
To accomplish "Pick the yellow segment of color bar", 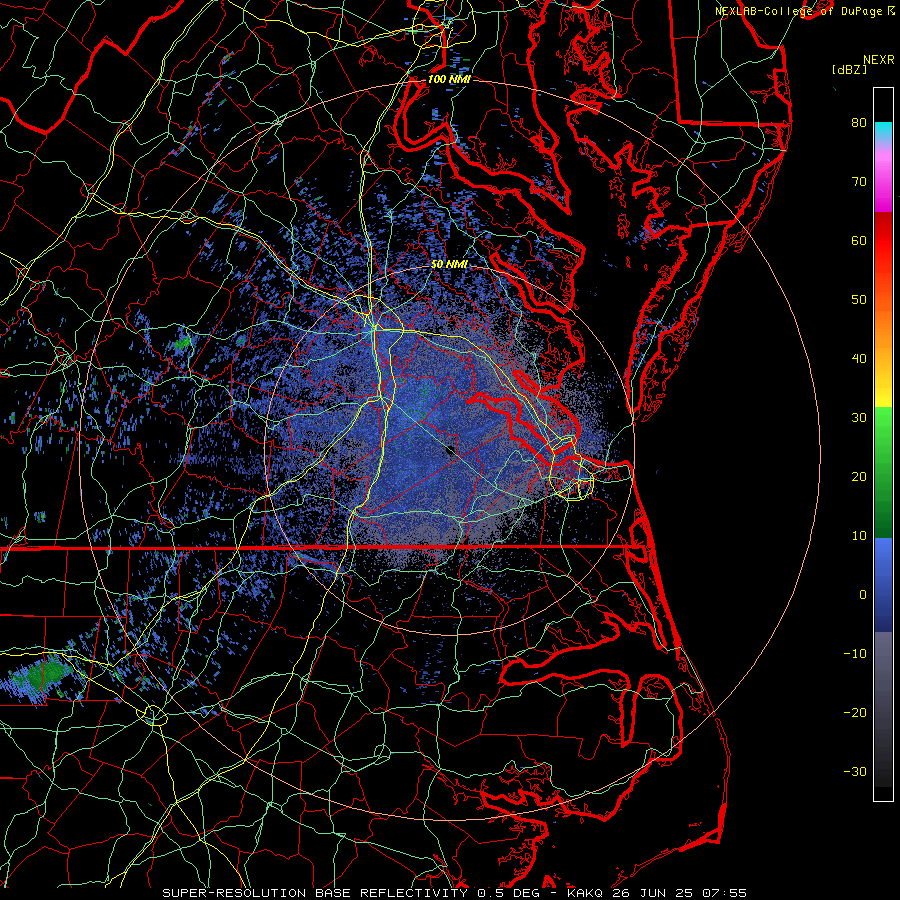I will (883, 390).
